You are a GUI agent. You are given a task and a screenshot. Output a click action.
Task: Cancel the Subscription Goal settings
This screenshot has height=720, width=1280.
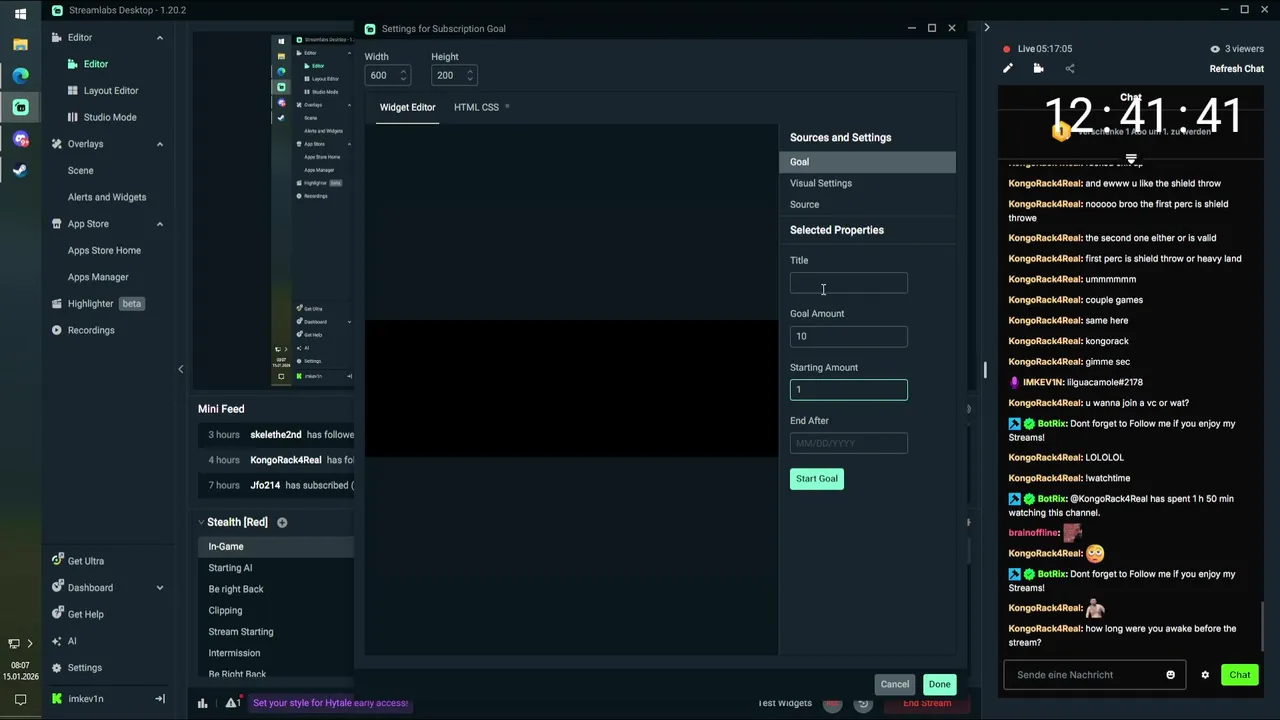point(894,684)
